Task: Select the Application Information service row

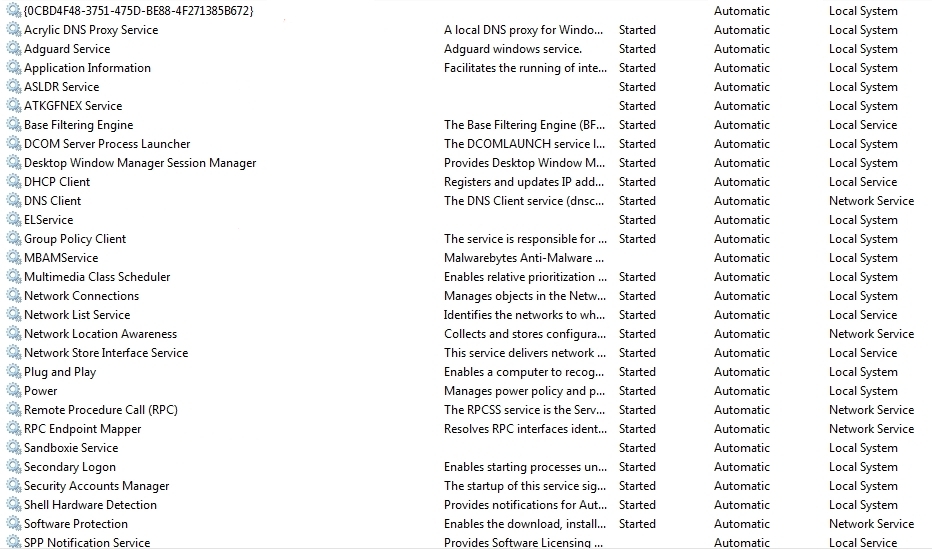Action: click(87, 68)
